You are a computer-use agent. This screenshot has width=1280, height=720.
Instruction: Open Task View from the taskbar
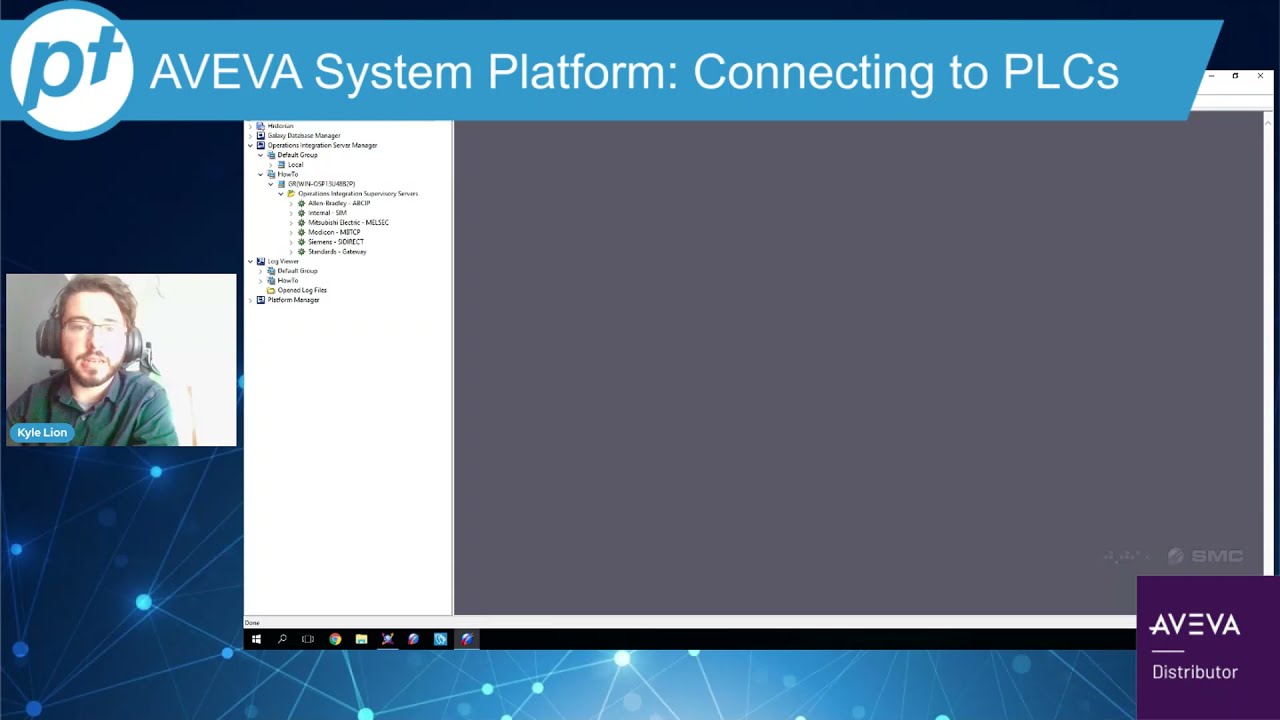click(x=308, y=639)
